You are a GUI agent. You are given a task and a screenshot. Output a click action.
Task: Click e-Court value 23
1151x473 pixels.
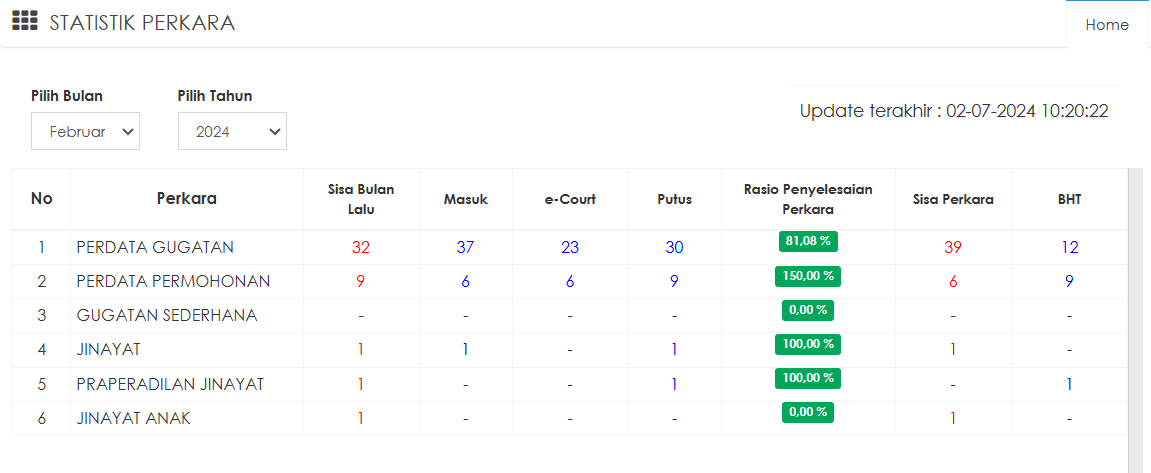coord(570,247)
